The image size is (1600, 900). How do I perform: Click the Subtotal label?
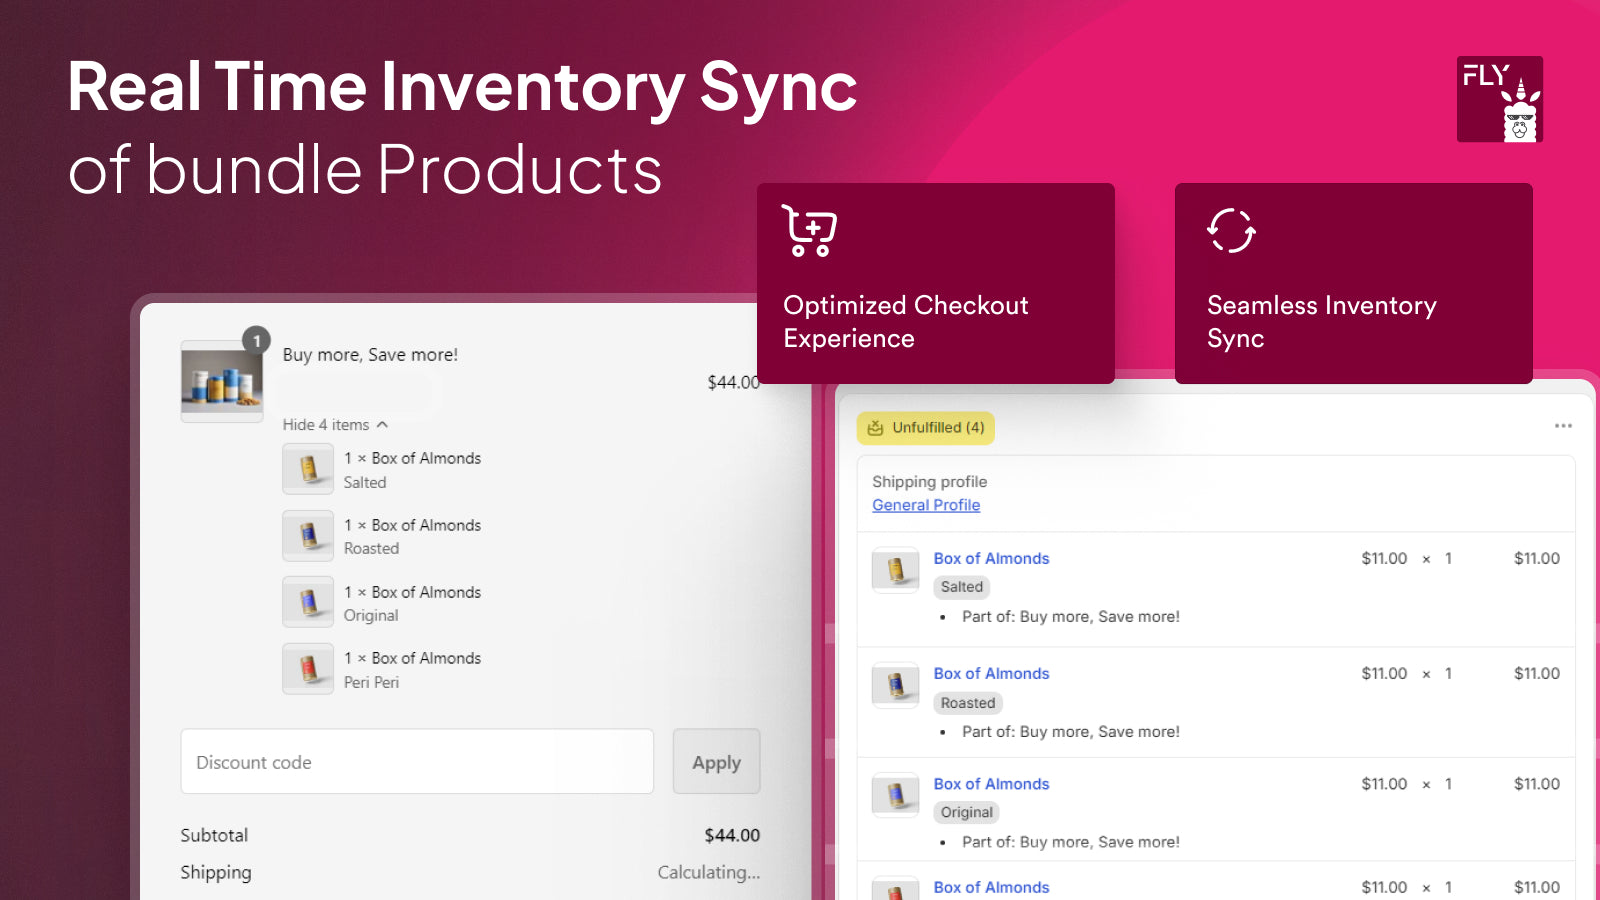(x=214, y=835)
